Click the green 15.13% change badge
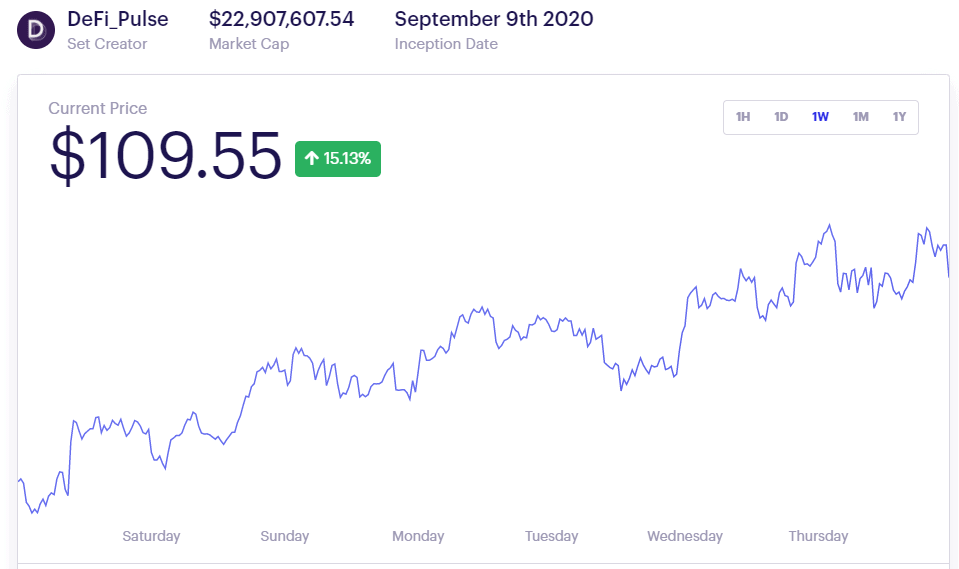This screenshot has height=569, width=959. click(x=338, y=159)
